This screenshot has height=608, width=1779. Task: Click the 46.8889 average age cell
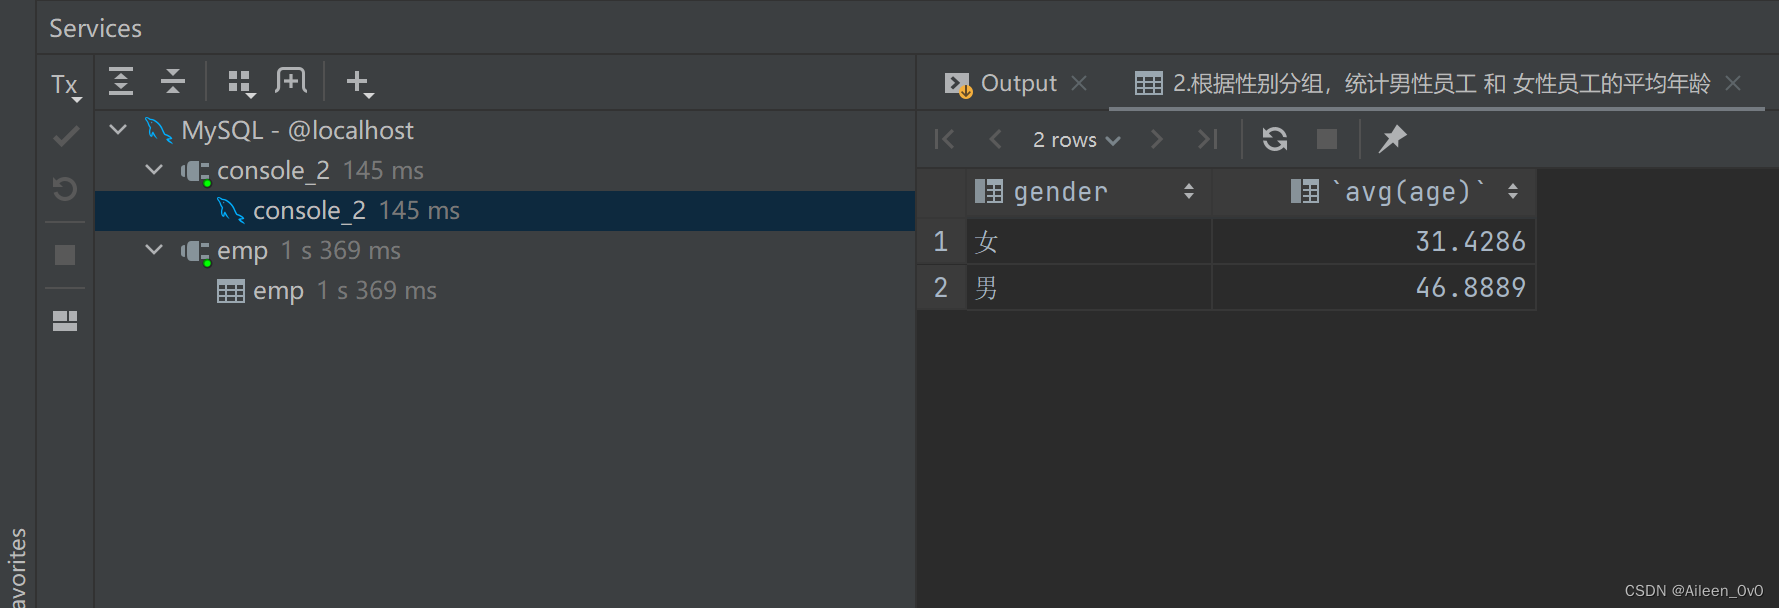pyautogui.click(x=1470, y=288)
